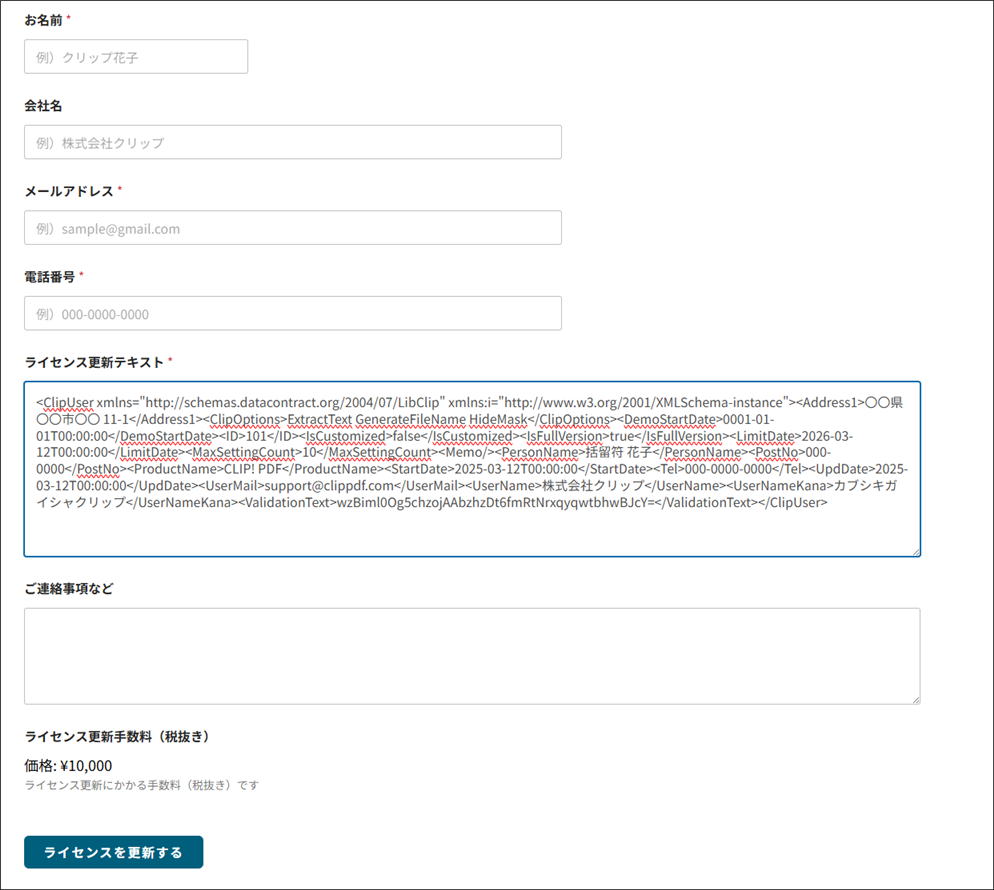Image resolution: width=994 pixels, height=890 pixels.
Task: Focus the ご連絡事項など message textarea
Action: [x=472, y=656]
